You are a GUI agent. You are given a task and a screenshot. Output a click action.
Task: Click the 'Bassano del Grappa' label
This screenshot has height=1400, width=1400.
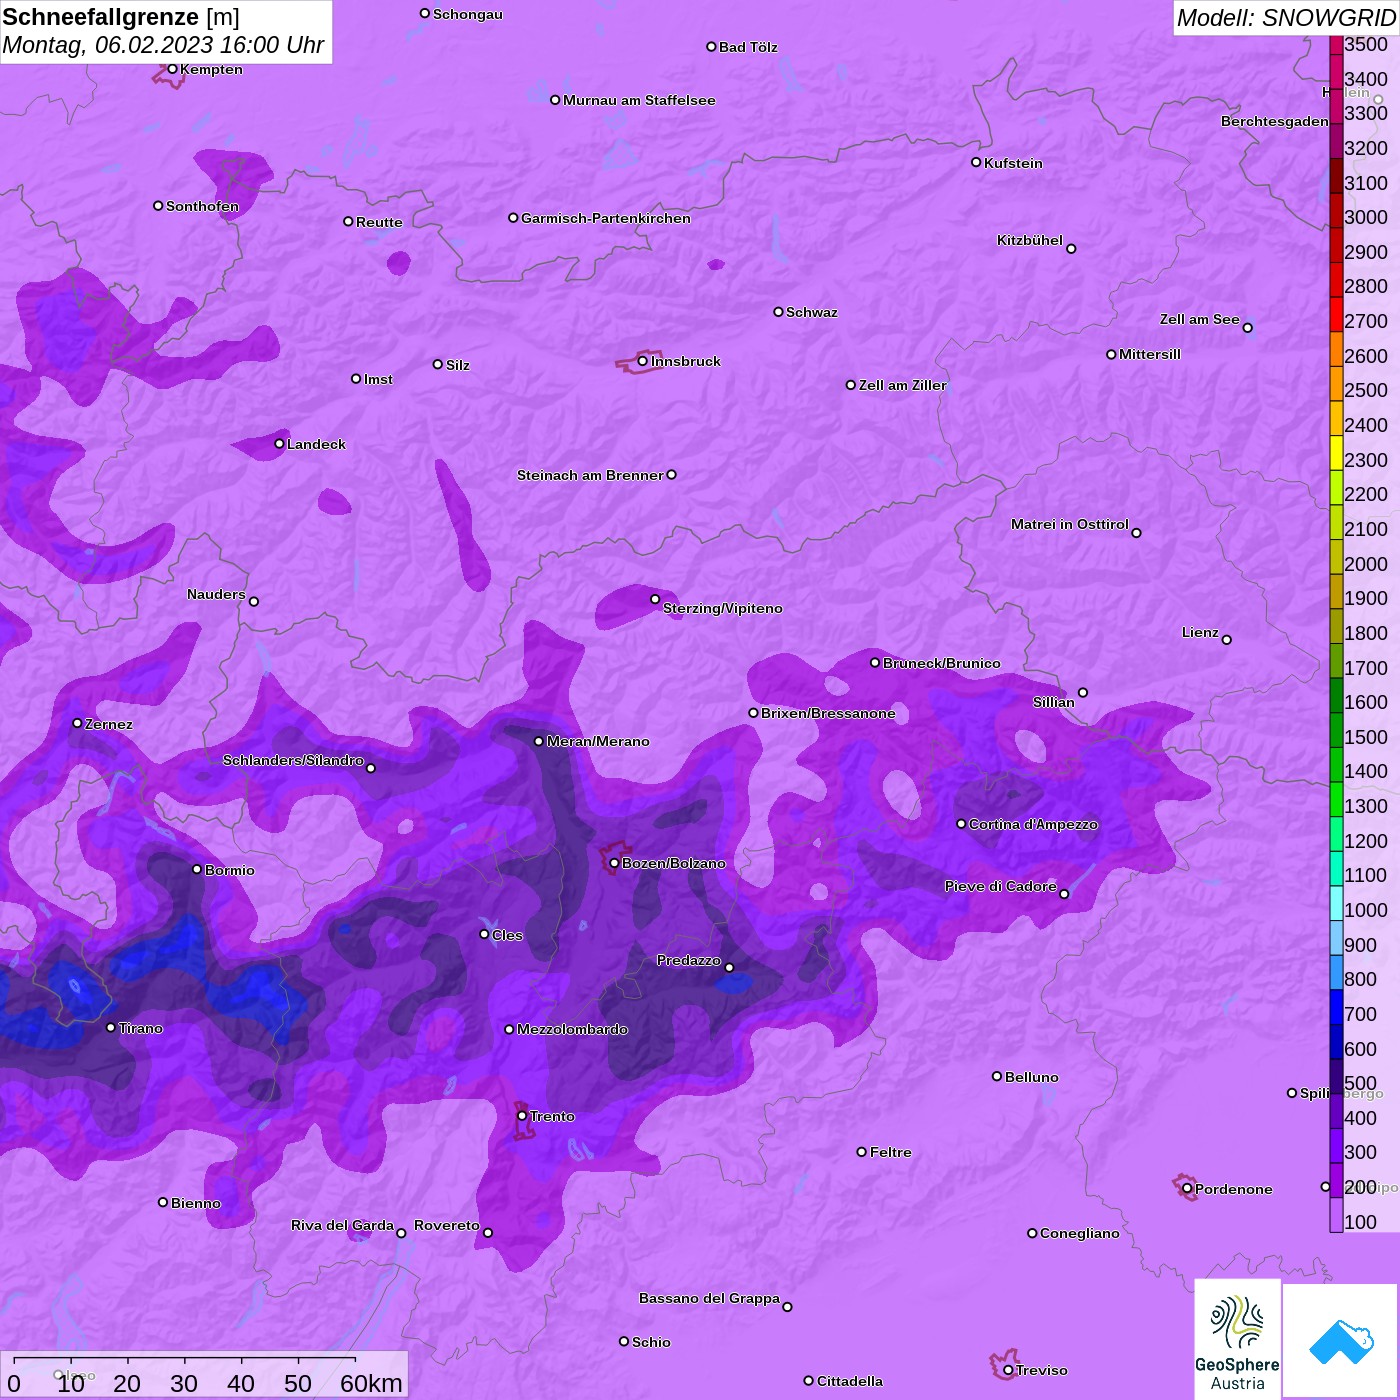coord(710,1298)
